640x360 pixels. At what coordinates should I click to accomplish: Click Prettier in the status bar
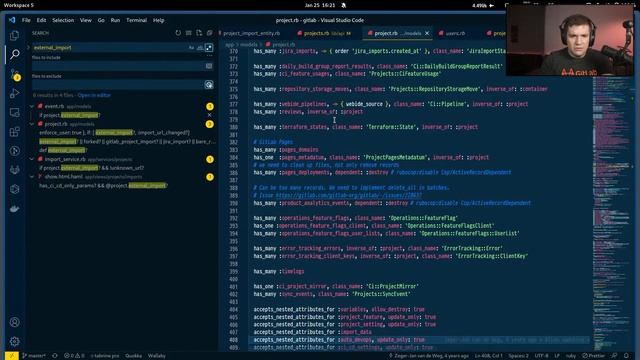click(x=593, y=356)
